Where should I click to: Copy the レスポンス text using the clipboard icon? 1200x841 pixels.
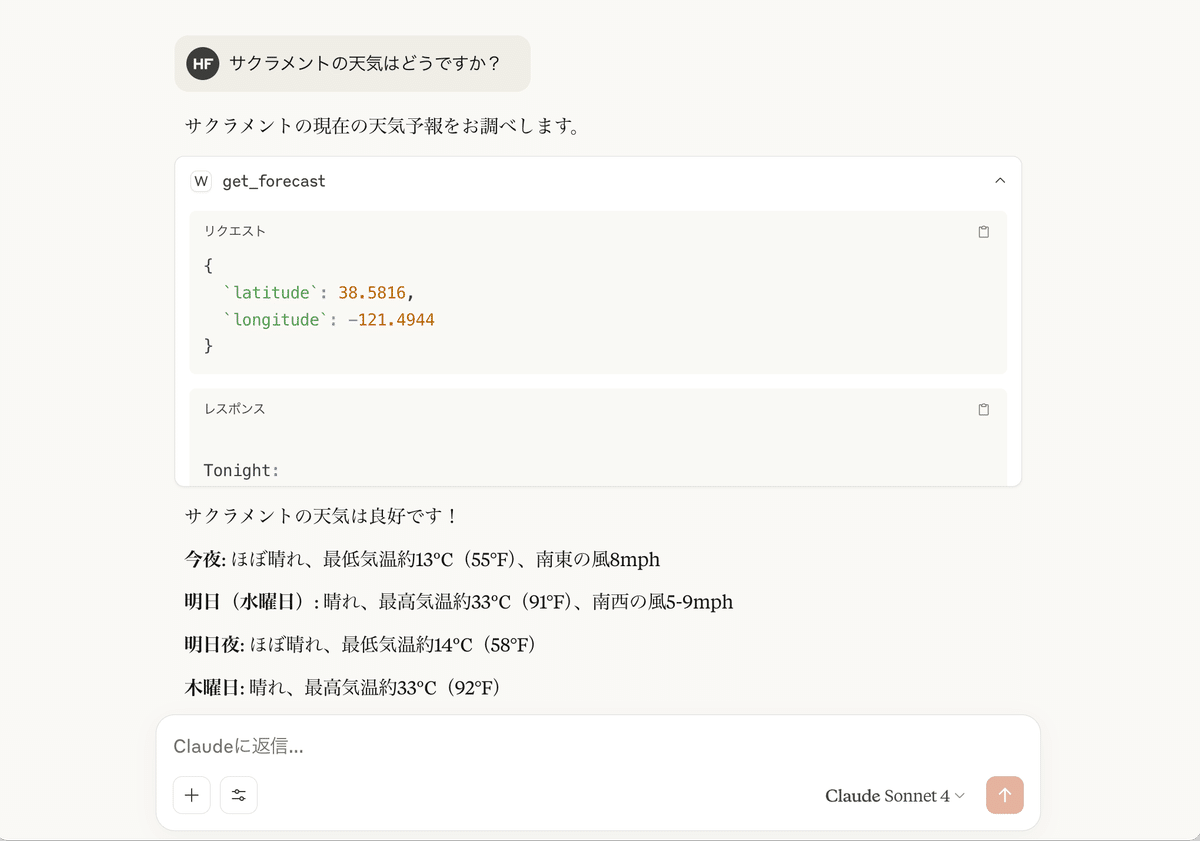pyautogui.click(x=983, y=409)
